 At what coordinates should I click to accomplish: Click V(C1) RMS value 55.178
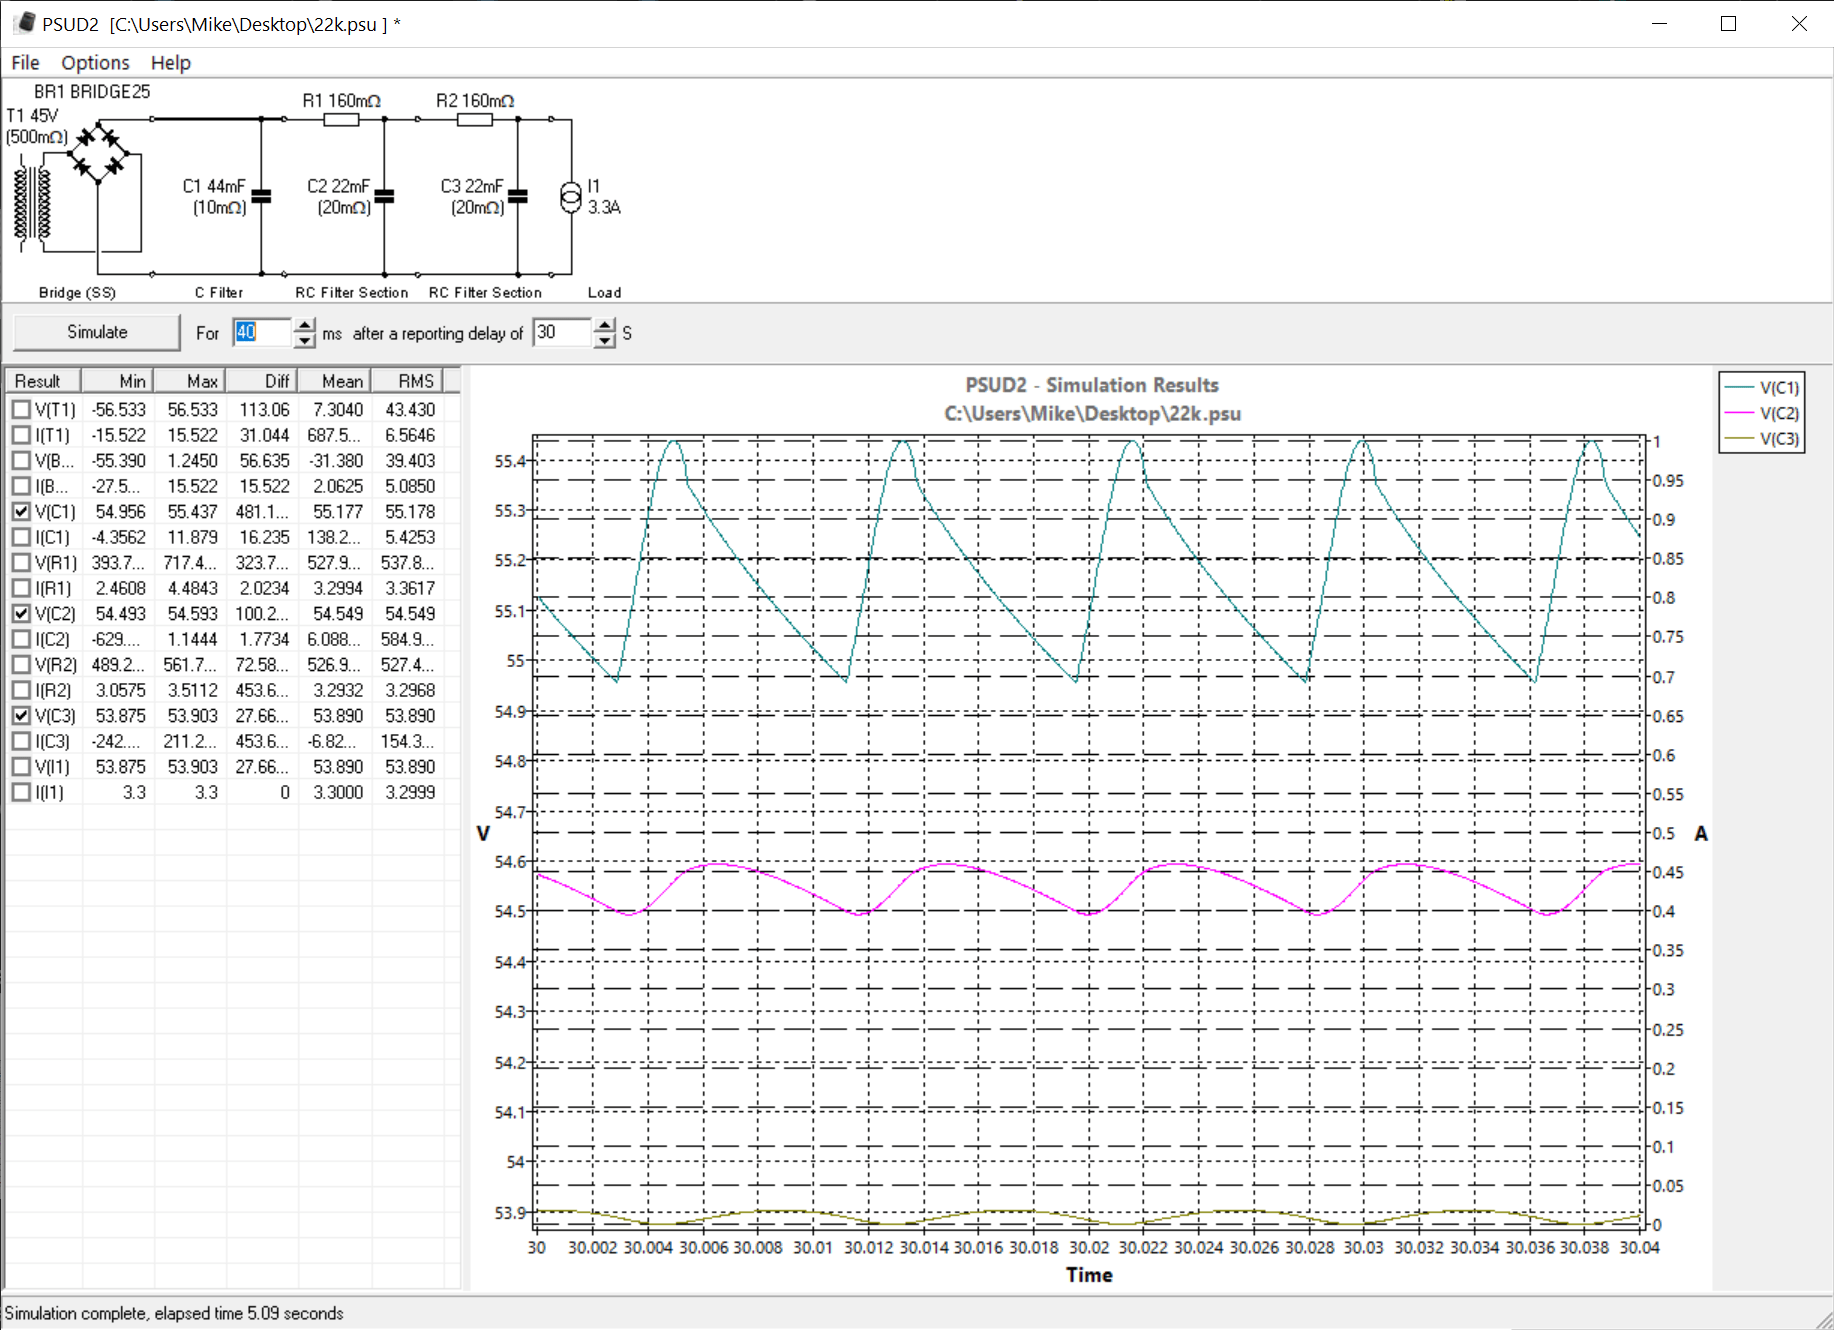pos(410,511)
